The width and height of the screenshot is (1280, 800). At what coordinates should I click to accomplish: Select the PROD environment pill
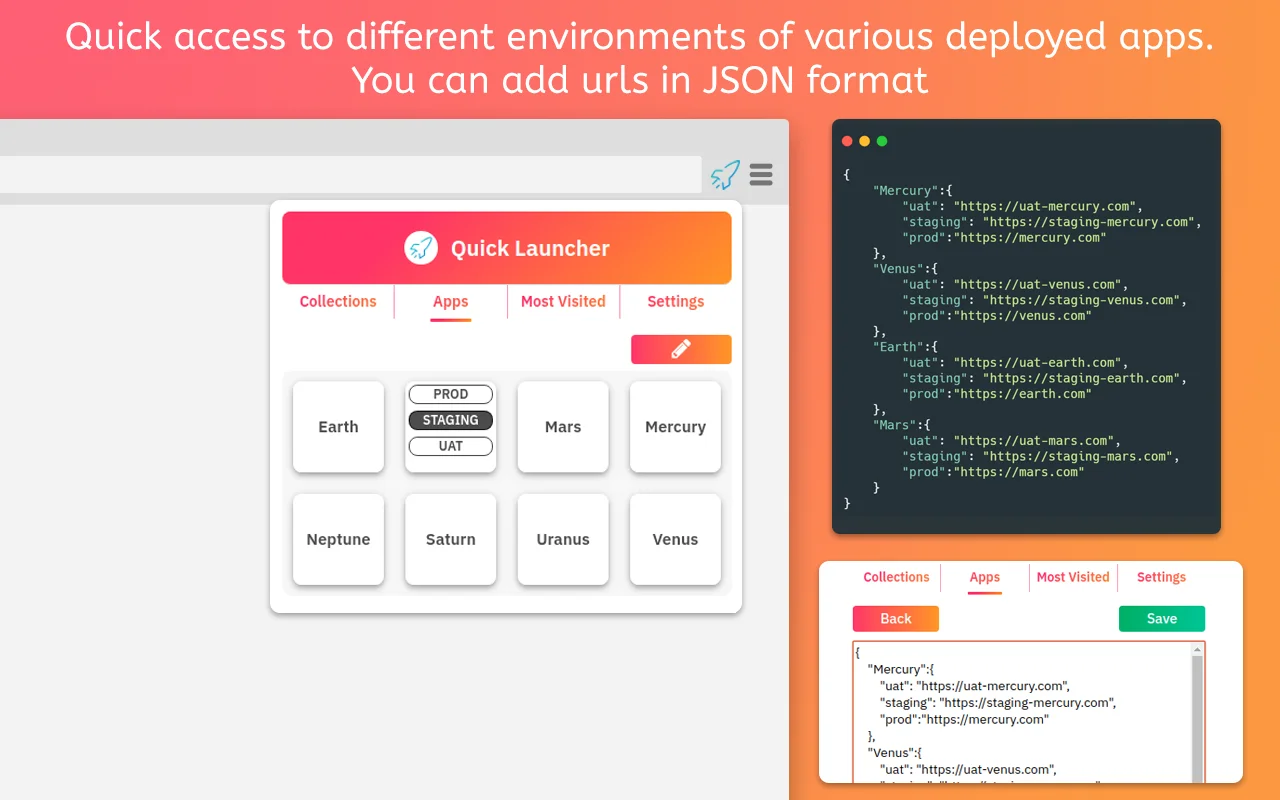[451, 394]
